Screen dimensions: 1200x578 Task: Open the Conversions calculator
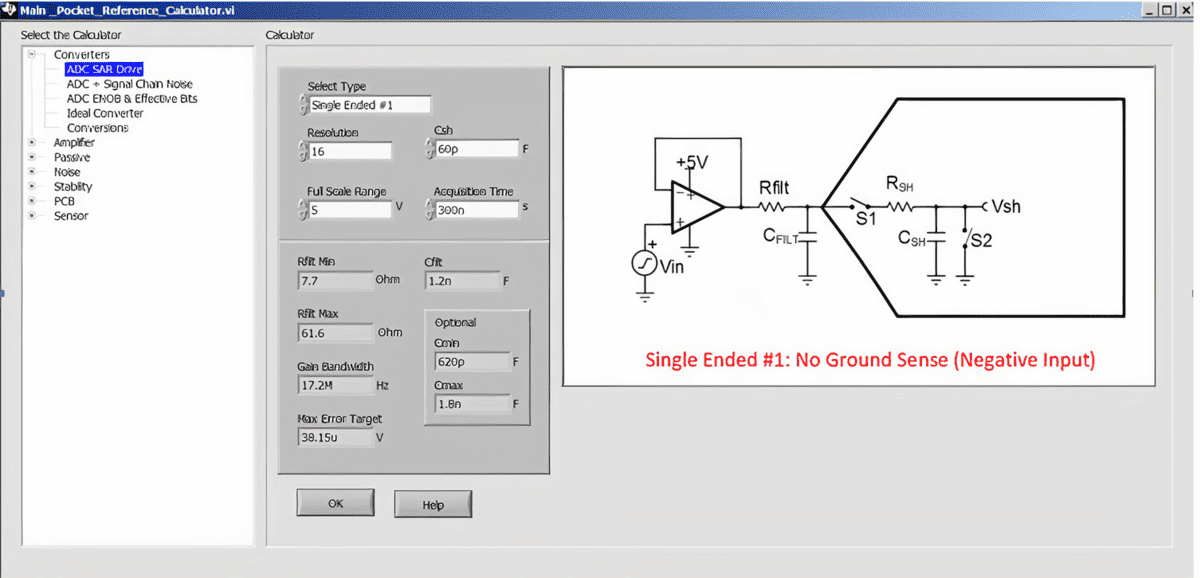97,128
